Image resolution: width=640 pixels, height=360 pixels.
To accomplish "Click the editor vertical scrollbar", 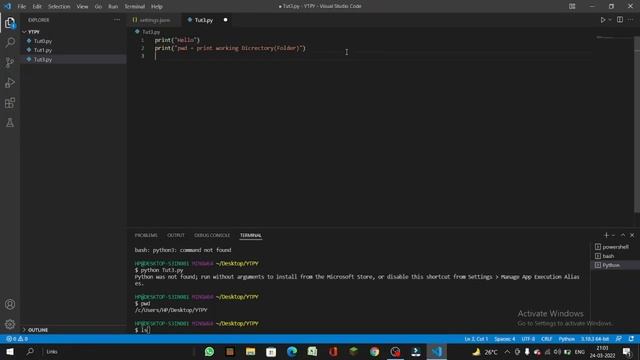I will 637,124.
